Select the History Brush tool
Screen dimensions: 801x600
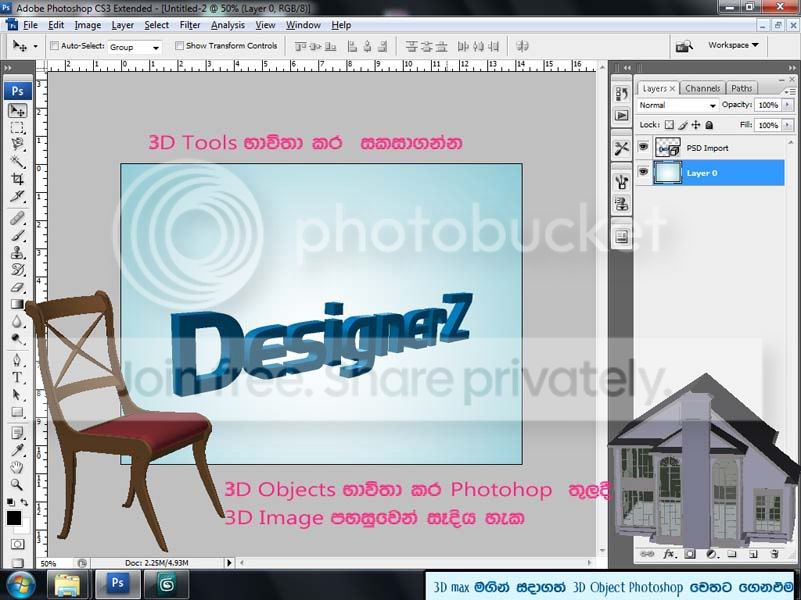coord(17,270)
